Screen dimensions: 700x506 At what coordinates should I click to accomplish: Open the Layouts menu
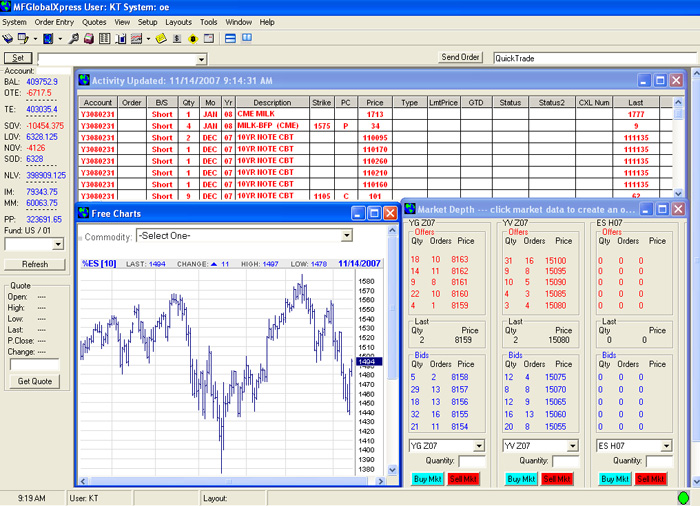coord(178,21)
